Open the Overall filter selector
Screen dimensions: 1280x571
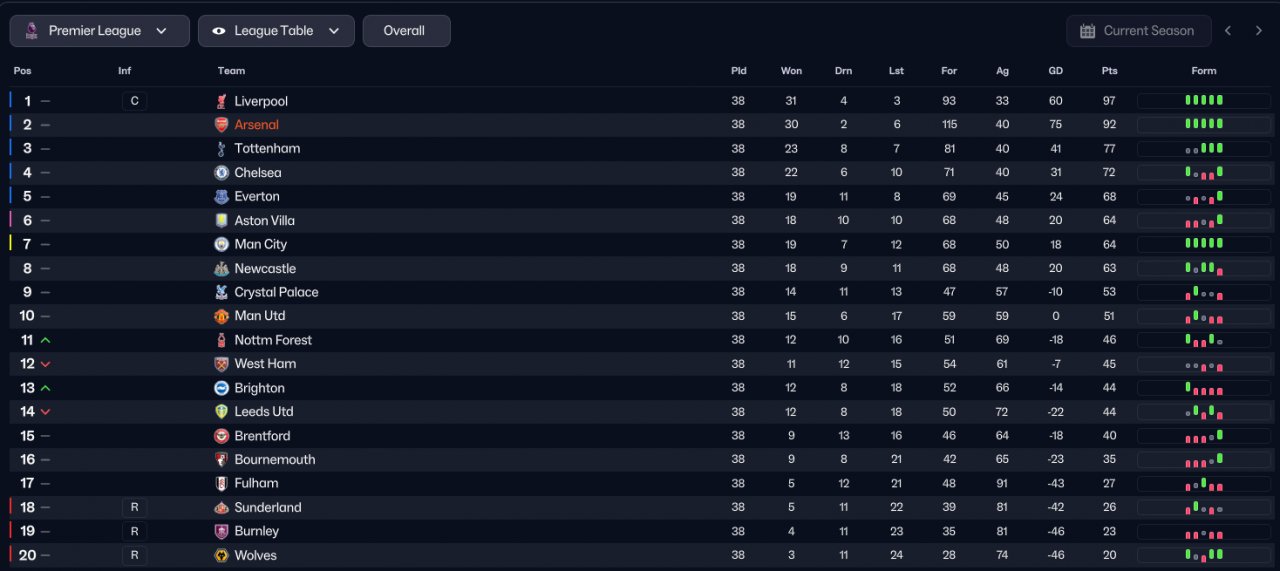(406, 31)
